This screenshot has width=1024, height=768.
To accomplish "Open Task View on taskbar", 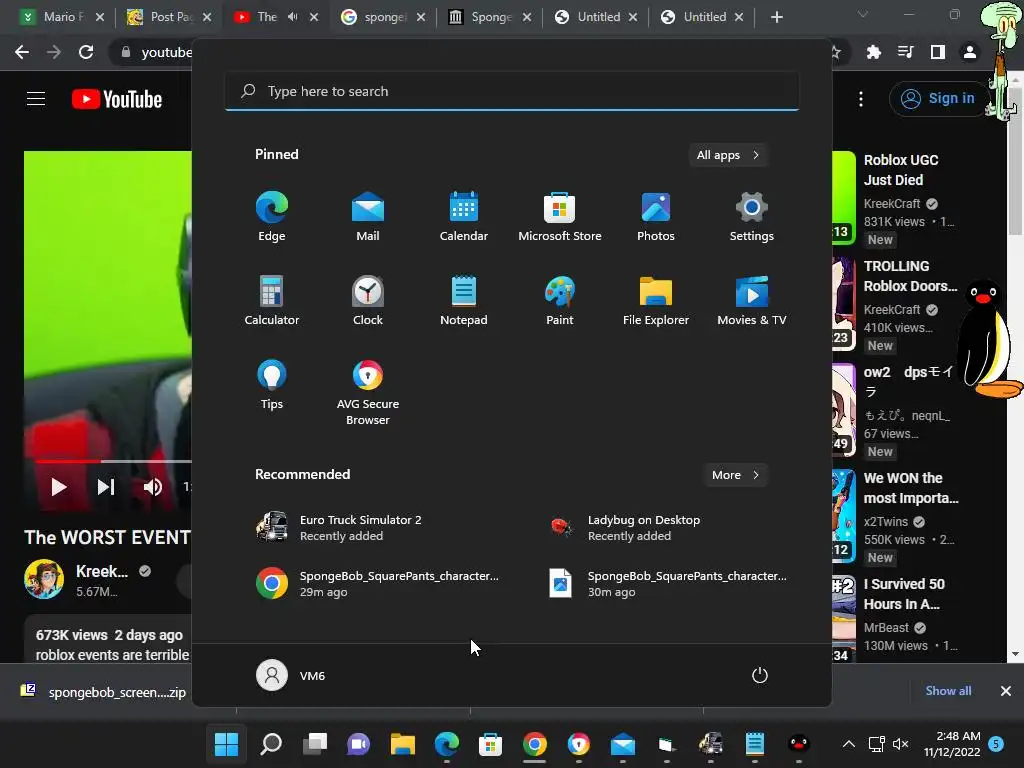I will (x=315, y=744).
